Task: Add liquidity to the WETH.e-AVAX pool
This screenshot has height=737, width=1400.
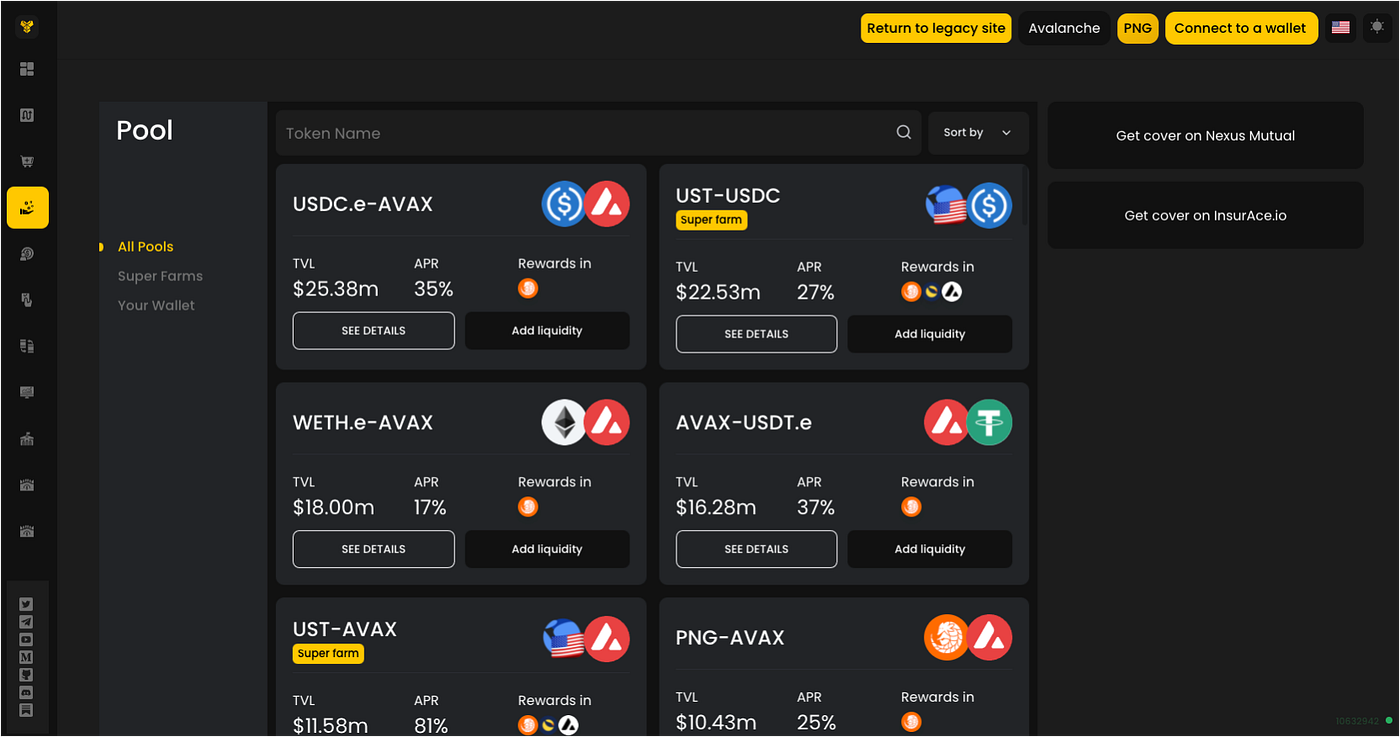Action: coord(547,549)
